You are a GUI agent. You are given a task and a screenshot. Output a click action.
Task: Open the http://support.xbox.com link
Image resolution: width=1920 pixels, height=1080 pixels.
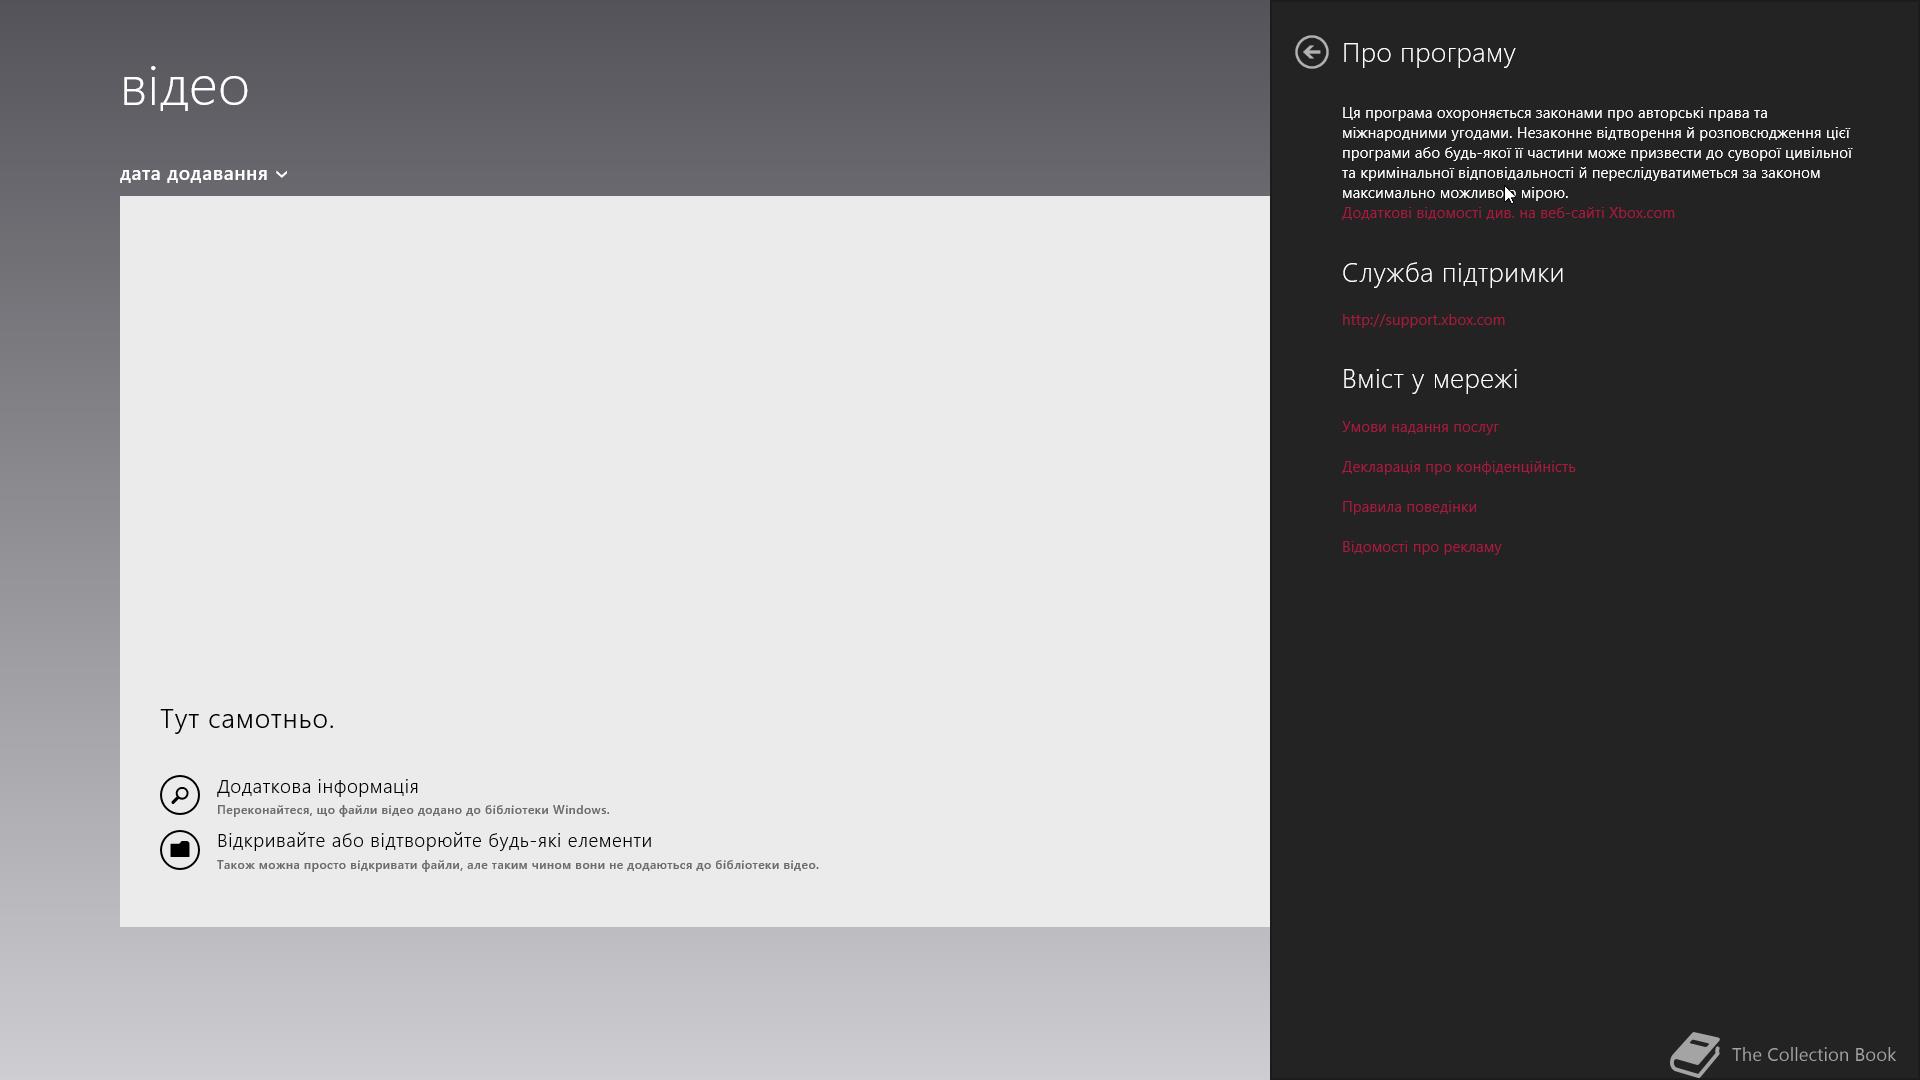[x=1423, y=320]
